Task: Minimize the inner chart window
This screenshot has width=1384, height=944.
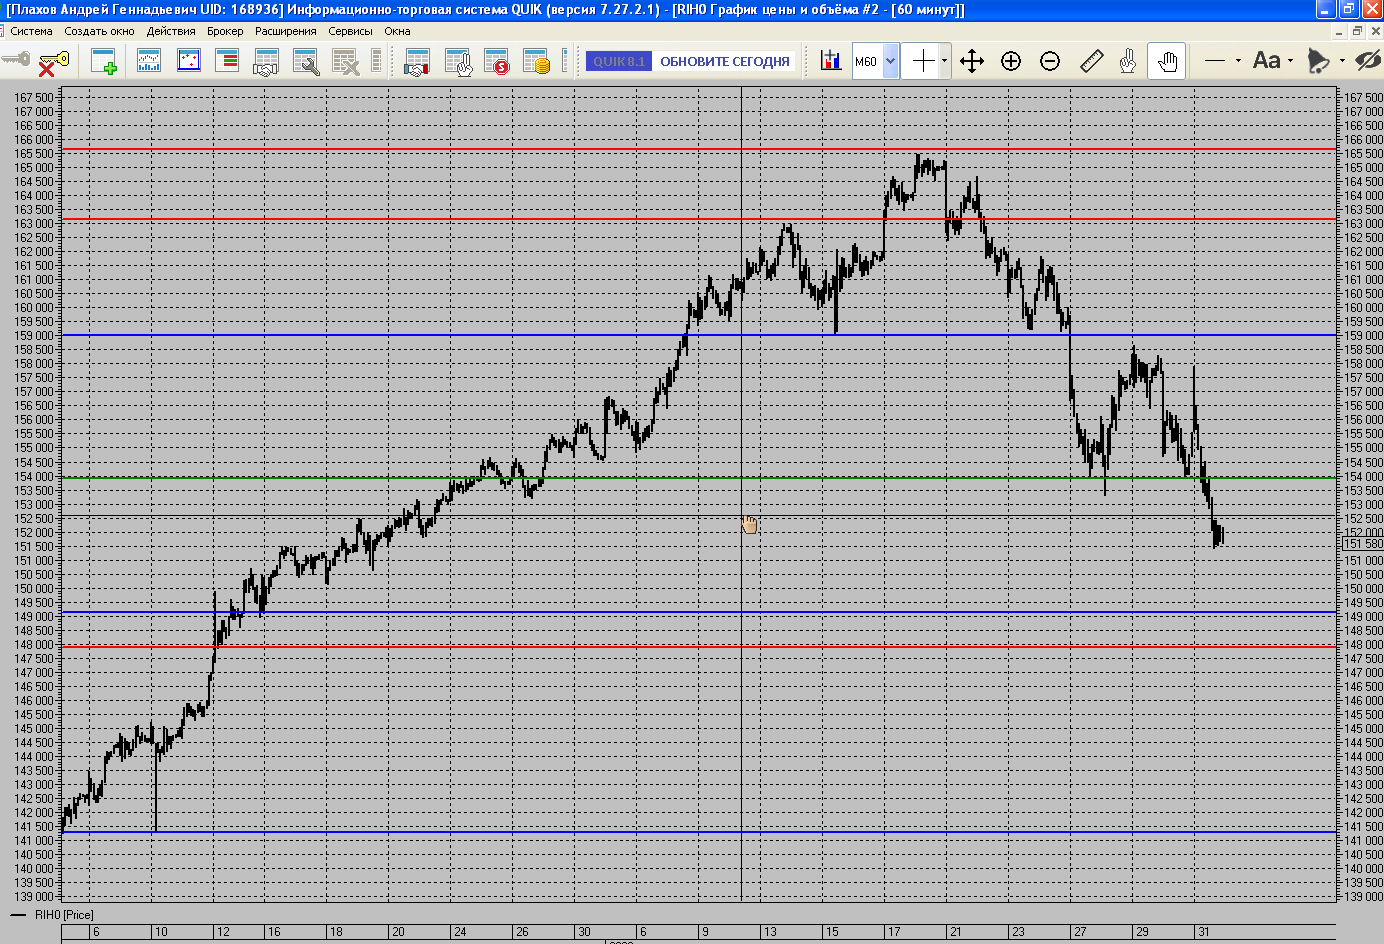Action: click(x=1340, y=31)
